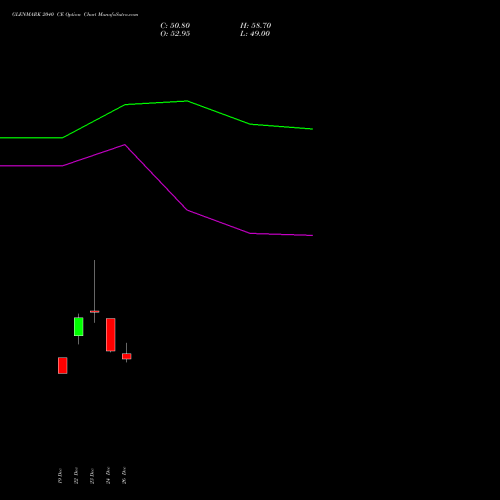The image size is (500, 500).
Task: Click the GLENMARK CE Option Chart title
Action: (75, 15)
